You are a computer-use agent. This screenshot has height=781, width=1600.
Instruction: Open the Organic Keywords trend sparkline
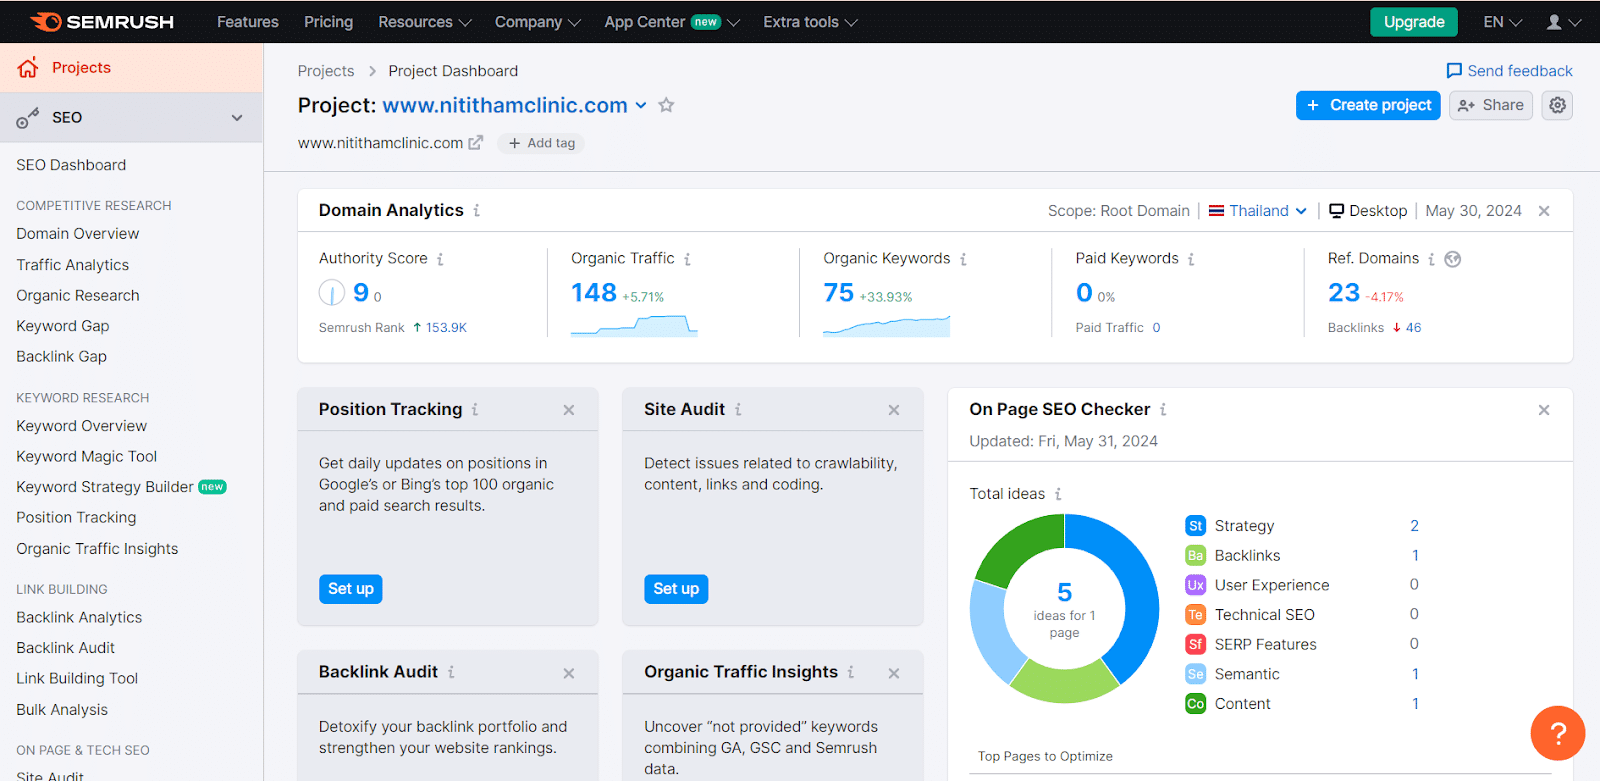point(886,326)
